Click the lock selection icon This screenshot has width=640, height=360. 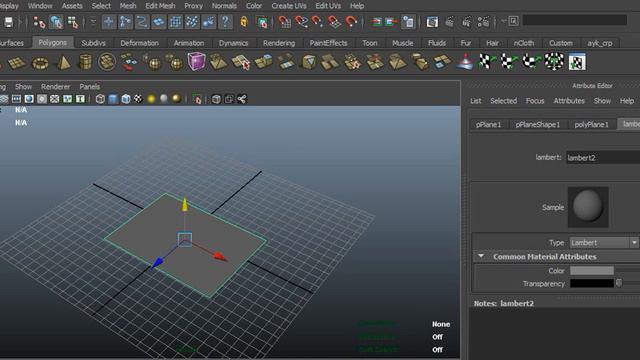pos(244,22)
